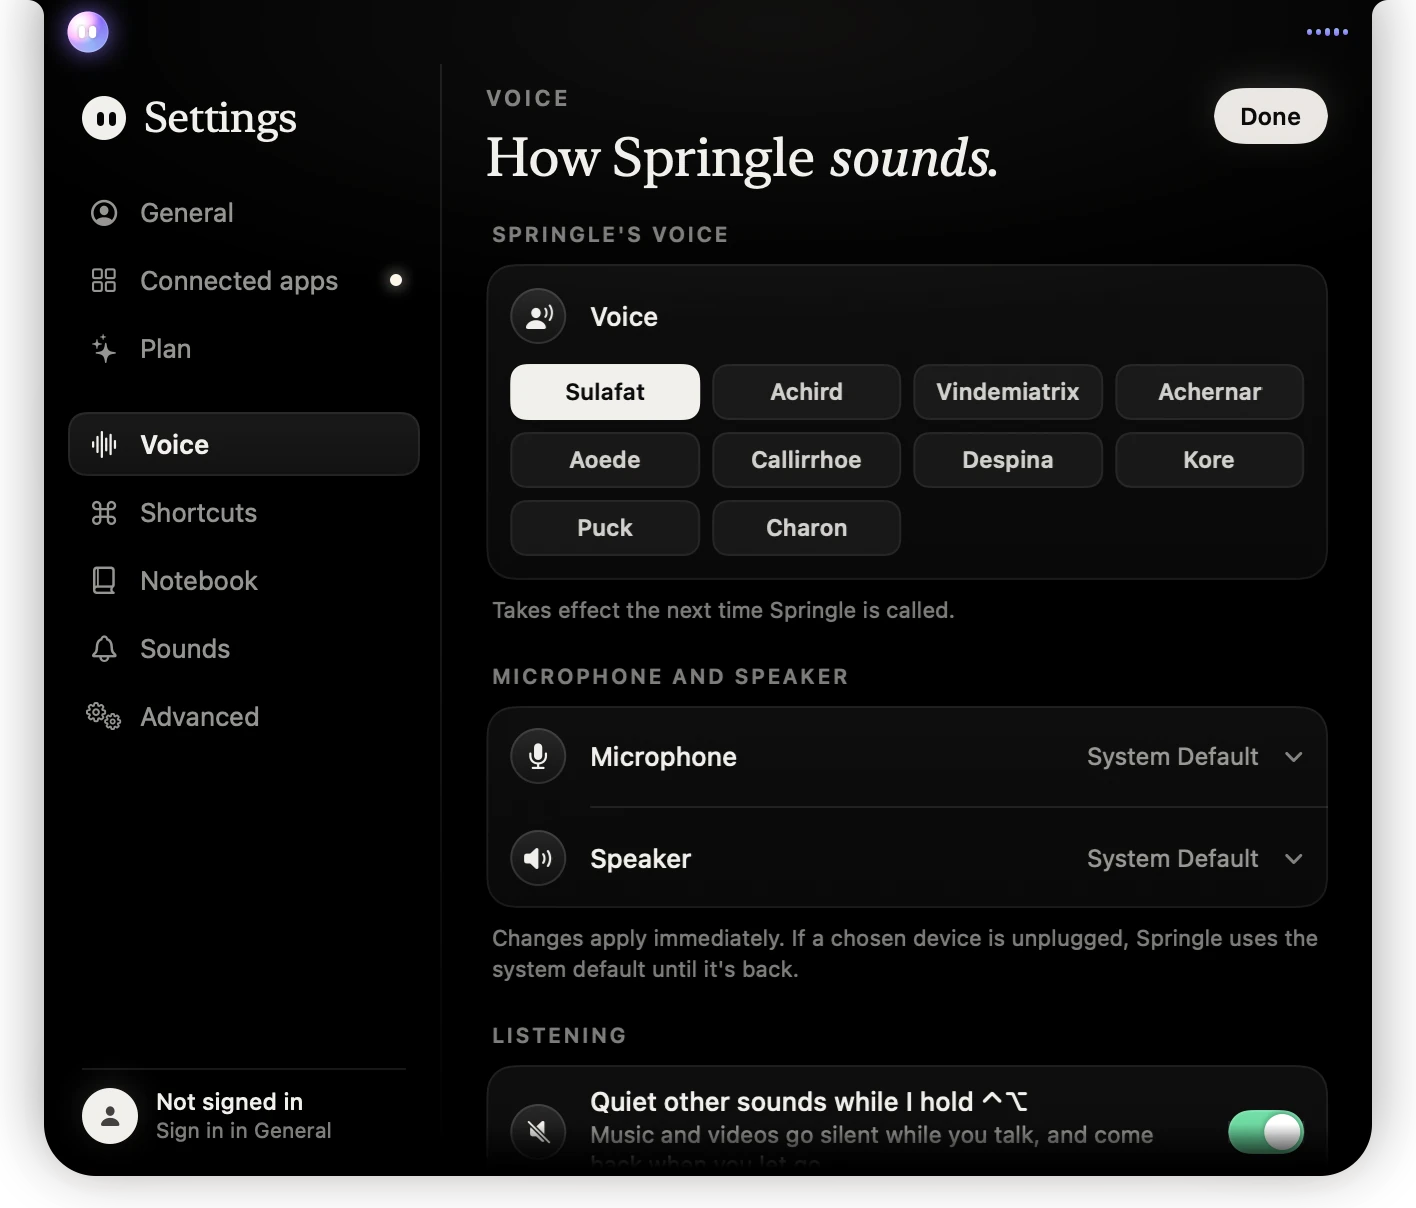Click the Notebook book icon

pyautogui.click(x=104, y=581)
